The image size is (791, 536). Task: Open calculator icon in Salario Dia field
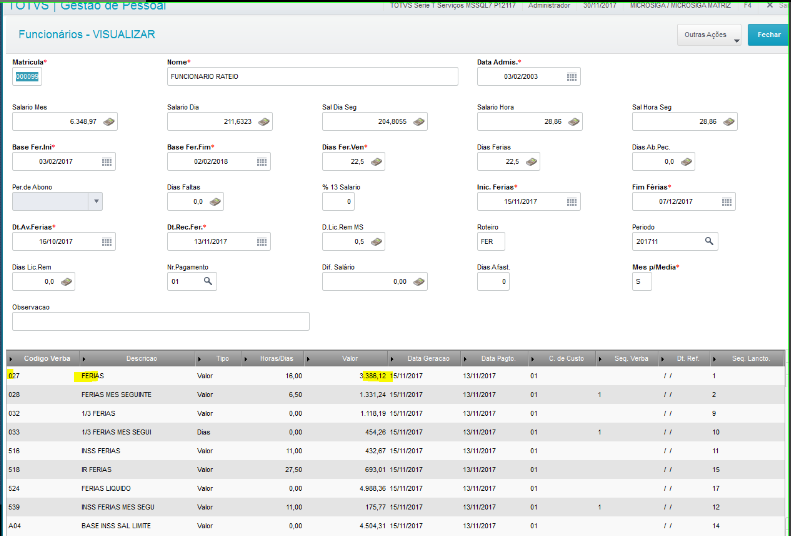coord(263,122)
